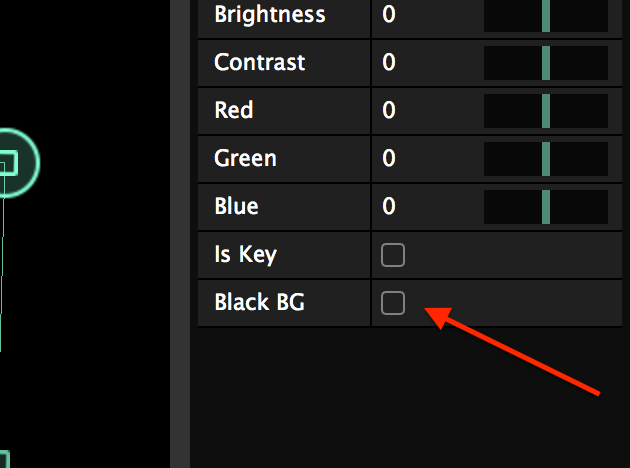Click the Red value field

[425, 110]
